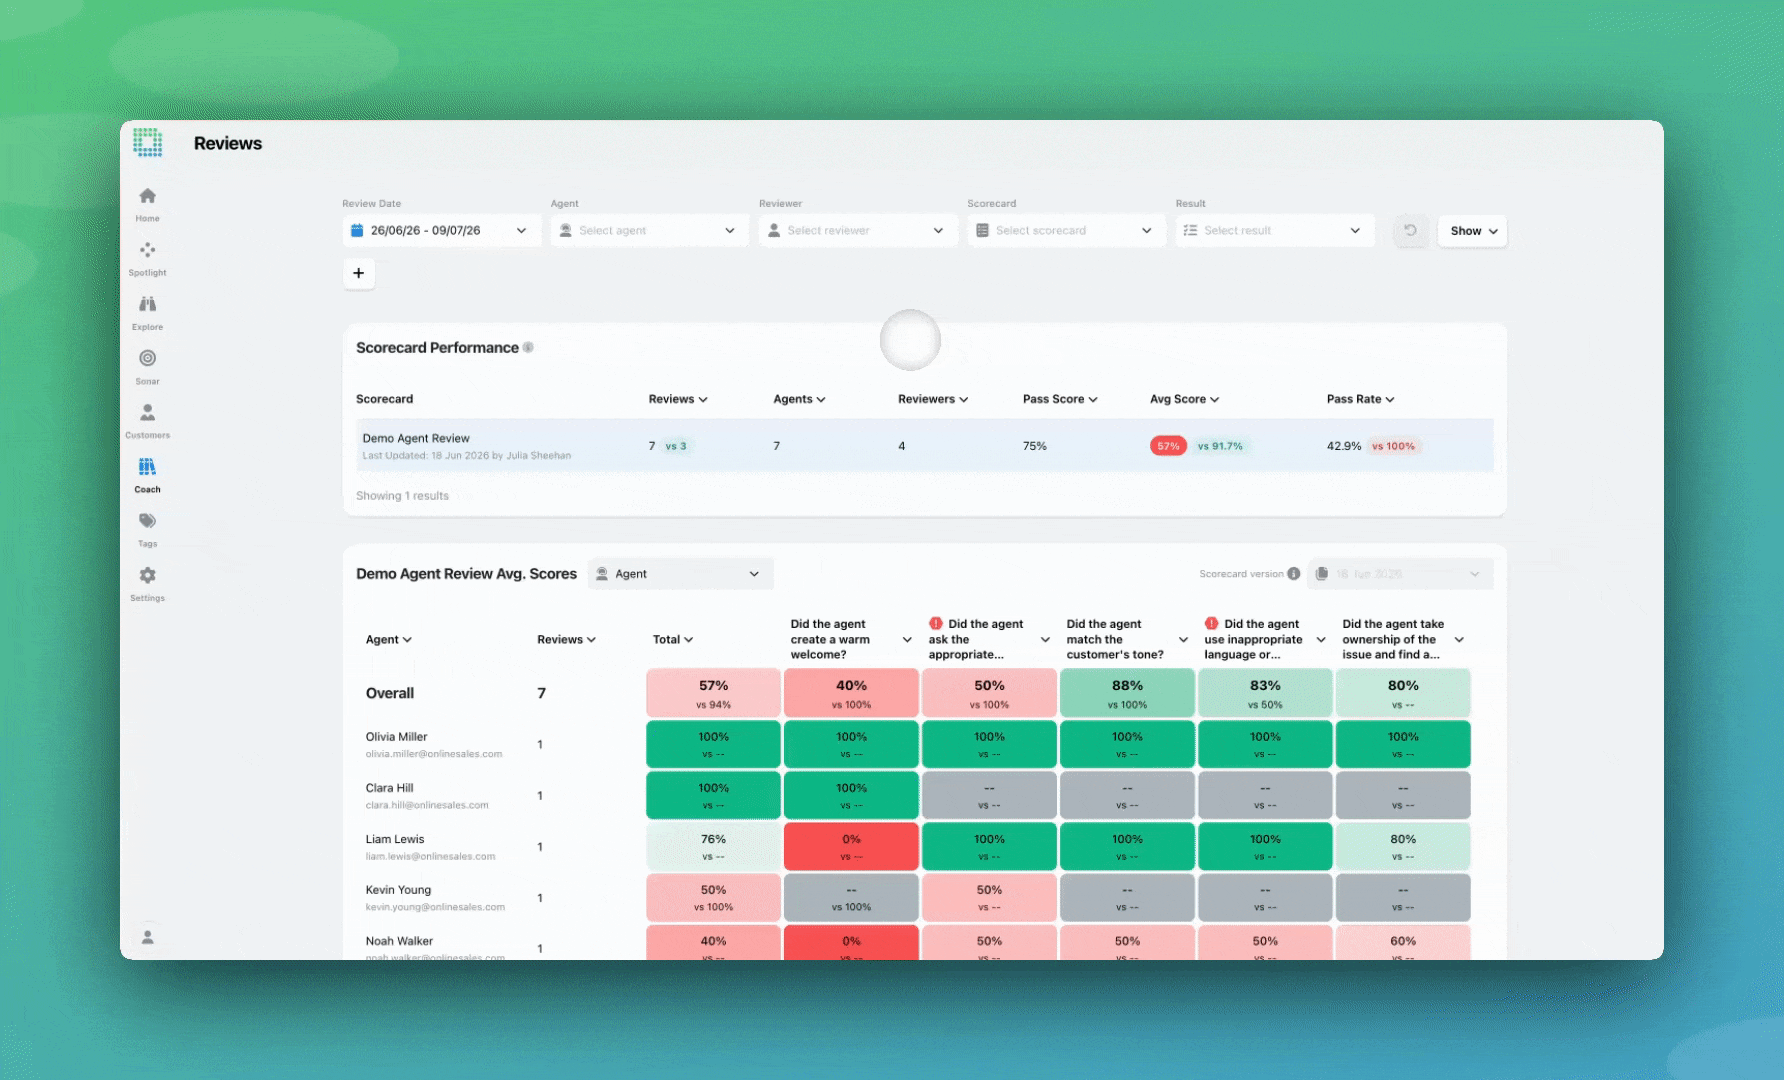Open the Scorecard version date dropdown
The height and width of the screenshot is (1080, 1784).
pyautogui.click(x=1400, y=574)
